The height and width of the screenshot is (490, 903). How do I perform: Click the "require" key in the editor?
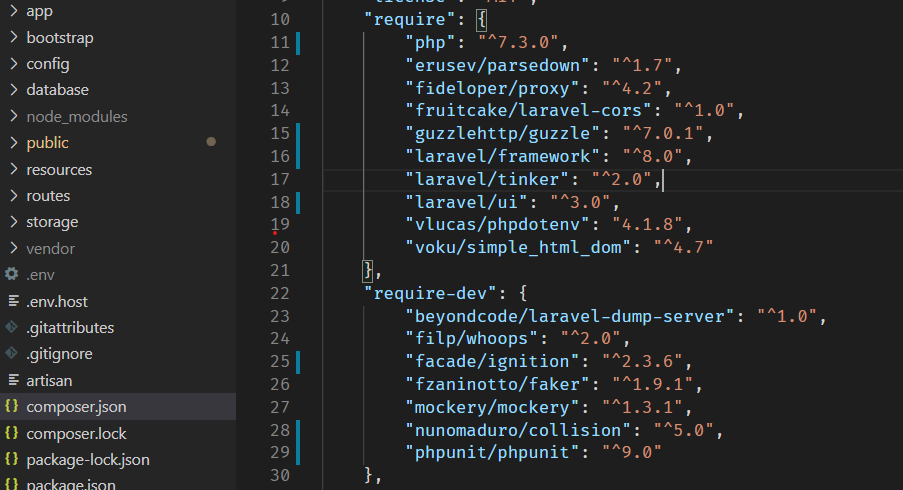(410, 20)
